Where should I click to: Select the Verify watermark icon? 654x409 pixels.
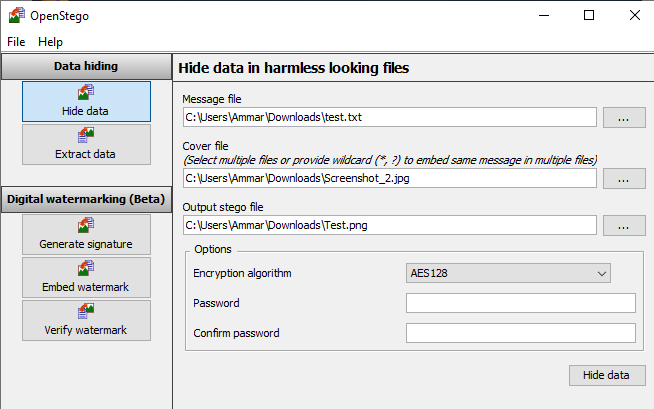(x=86, y=311)
